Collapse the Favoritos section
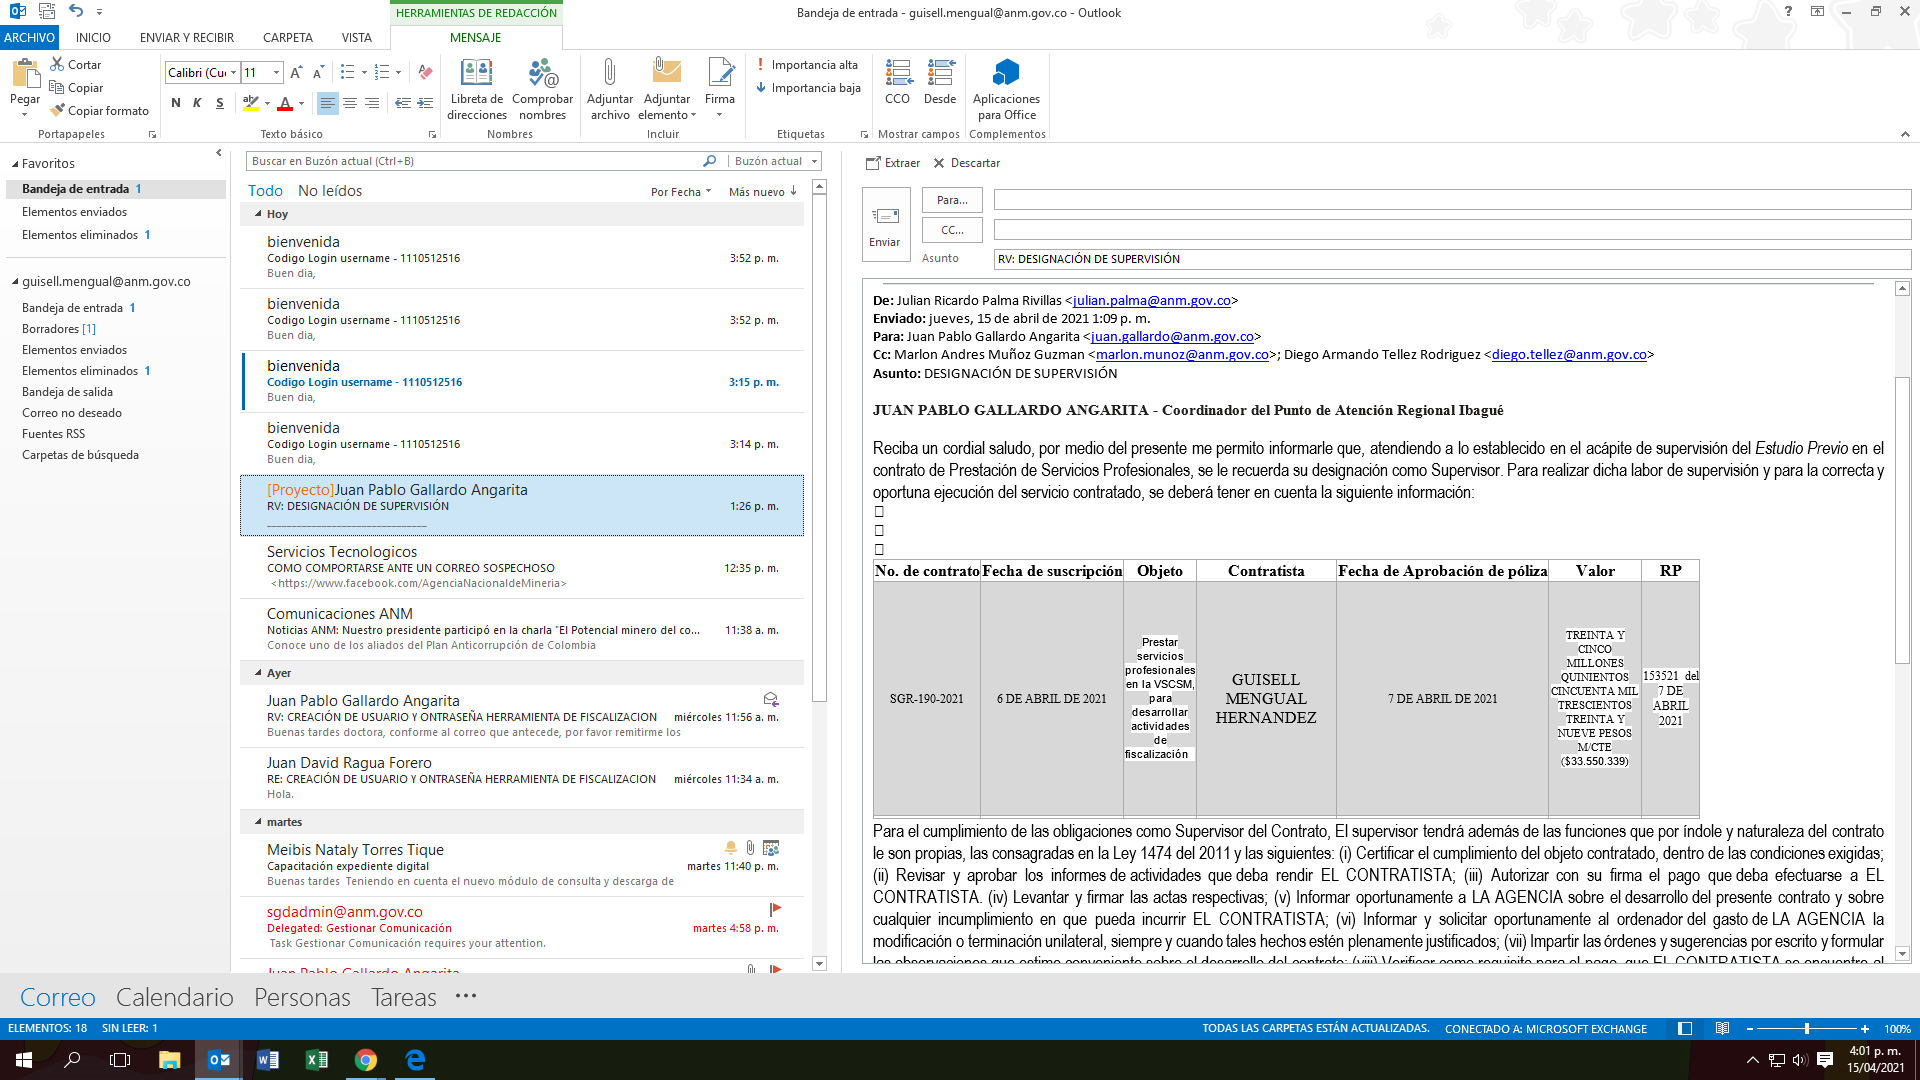Viewport: 1920px width, 1080px height. click(x=15, y=164)
